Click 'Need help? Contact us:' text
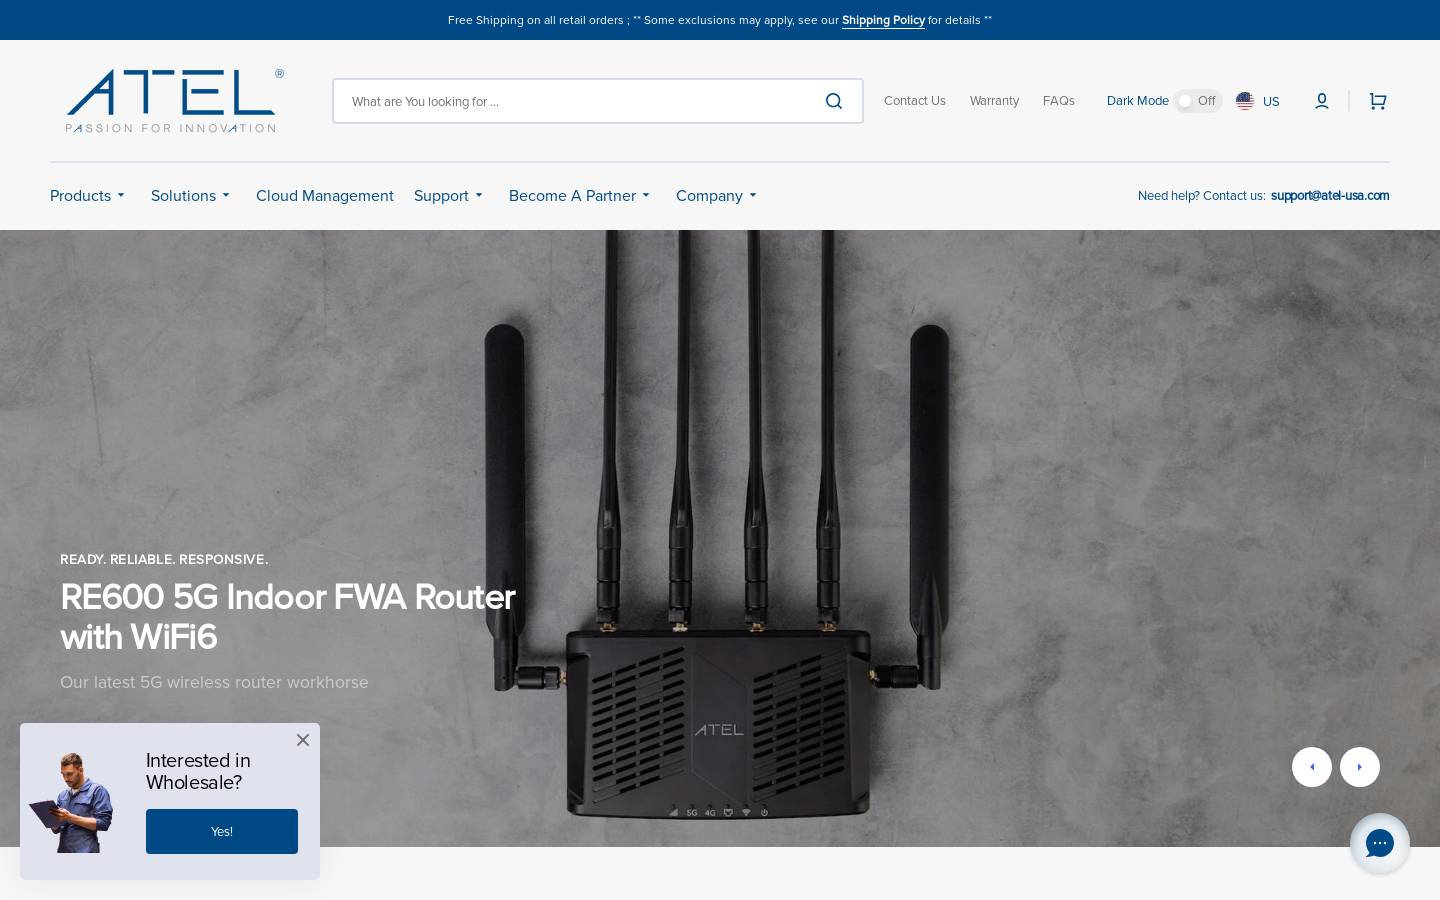Viewport: 1440px width, 900px height. [1201, 196]
